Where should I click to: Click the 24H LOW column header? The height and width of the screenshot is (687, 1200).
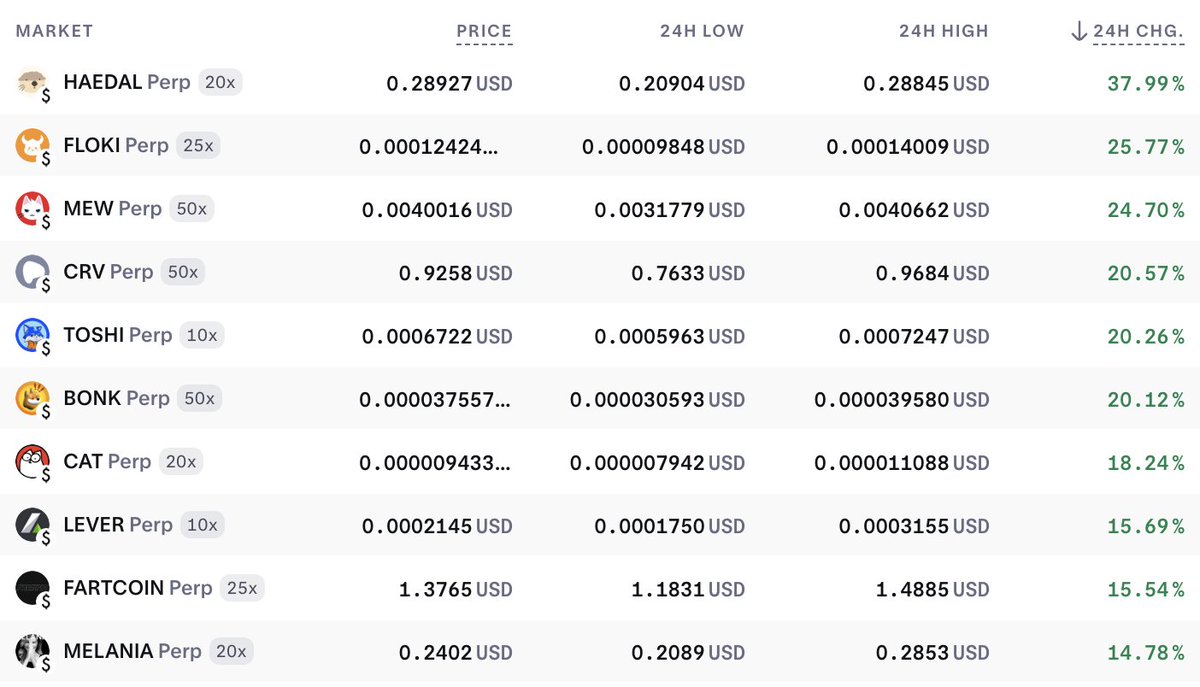pos(702,31)
